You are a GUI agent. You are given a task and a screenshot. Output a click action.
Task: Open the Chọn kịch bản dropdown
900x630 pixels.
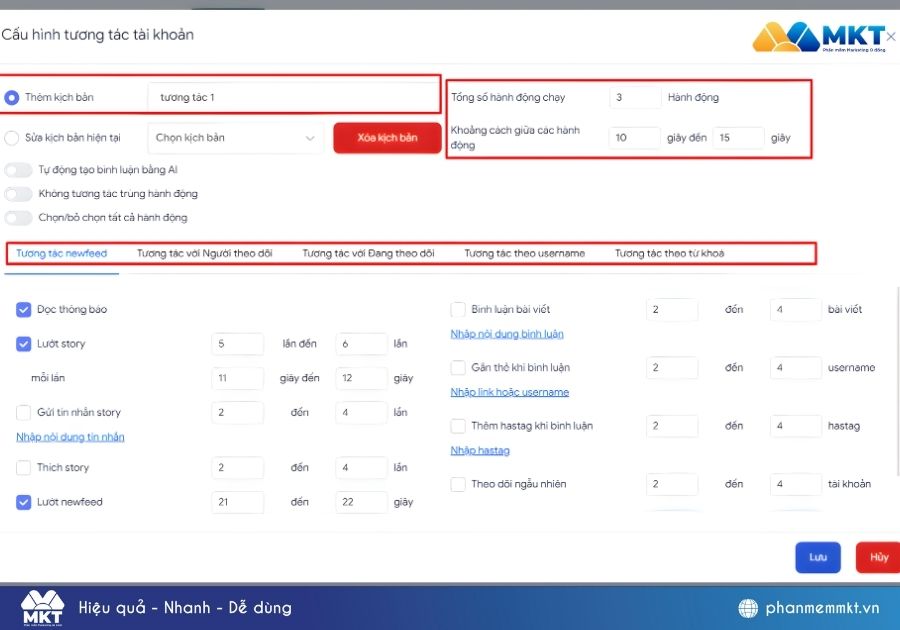[x=235, y=138]
